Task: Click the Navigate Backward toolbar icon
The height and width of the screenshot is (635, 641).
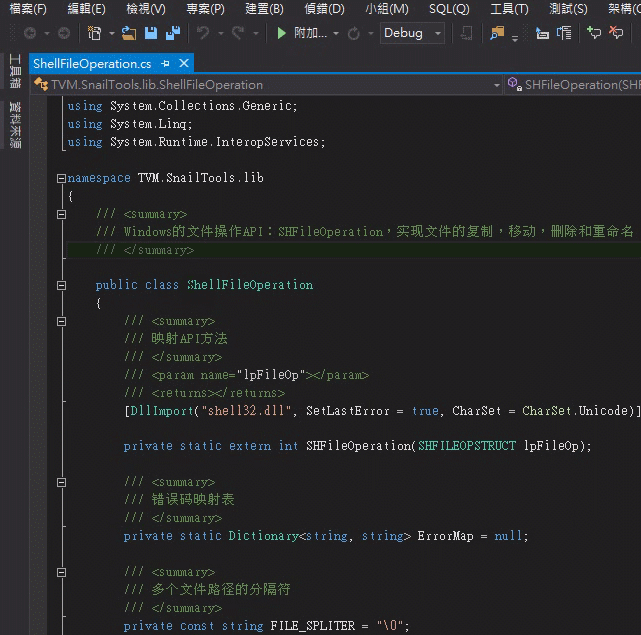Action: [x=30, y=33]
